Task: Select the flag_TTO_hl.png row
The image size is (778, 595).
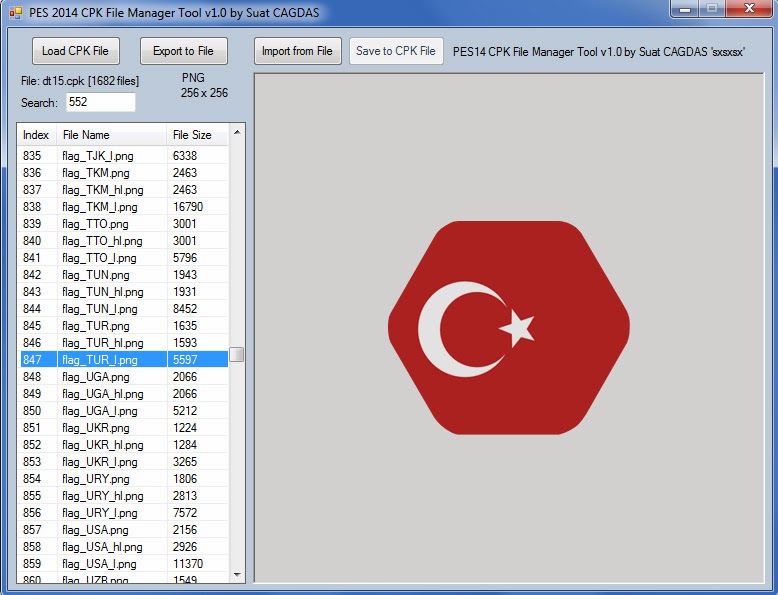Action: pos(124,241)
